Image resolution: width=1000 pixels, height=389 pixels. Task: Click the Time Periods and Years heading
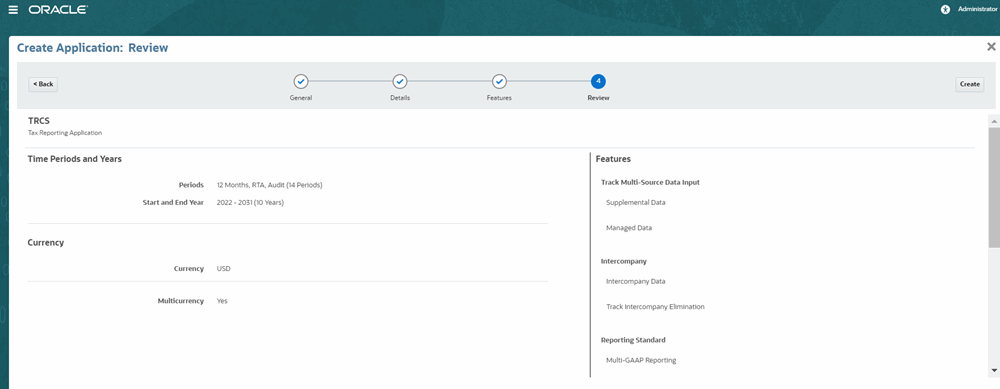click(x=75, y=159)
